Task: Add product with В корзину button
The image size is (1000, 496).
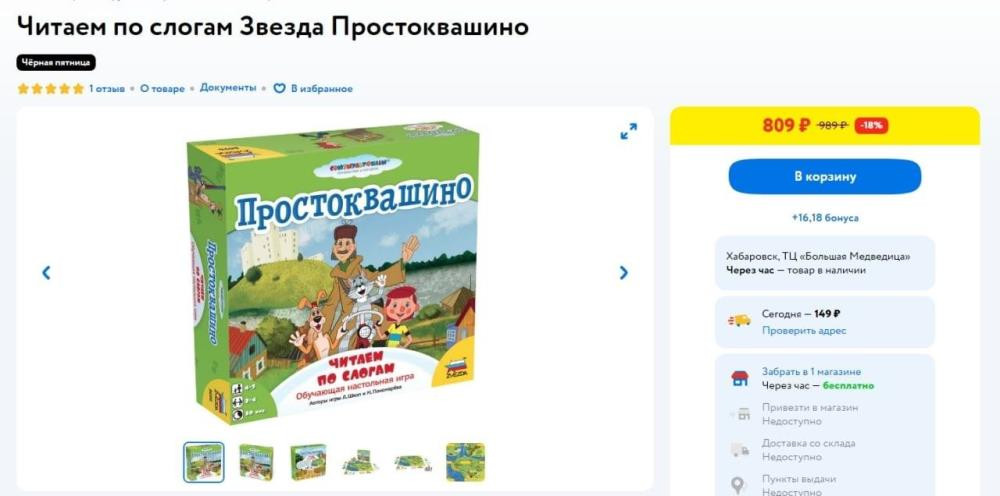Action: 825,177
